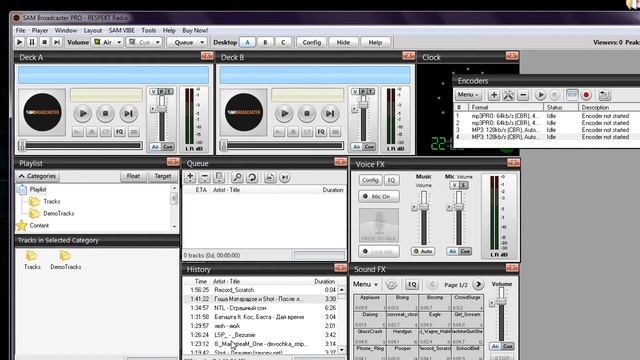Select the Applause sound effect pad

(370, 302)
